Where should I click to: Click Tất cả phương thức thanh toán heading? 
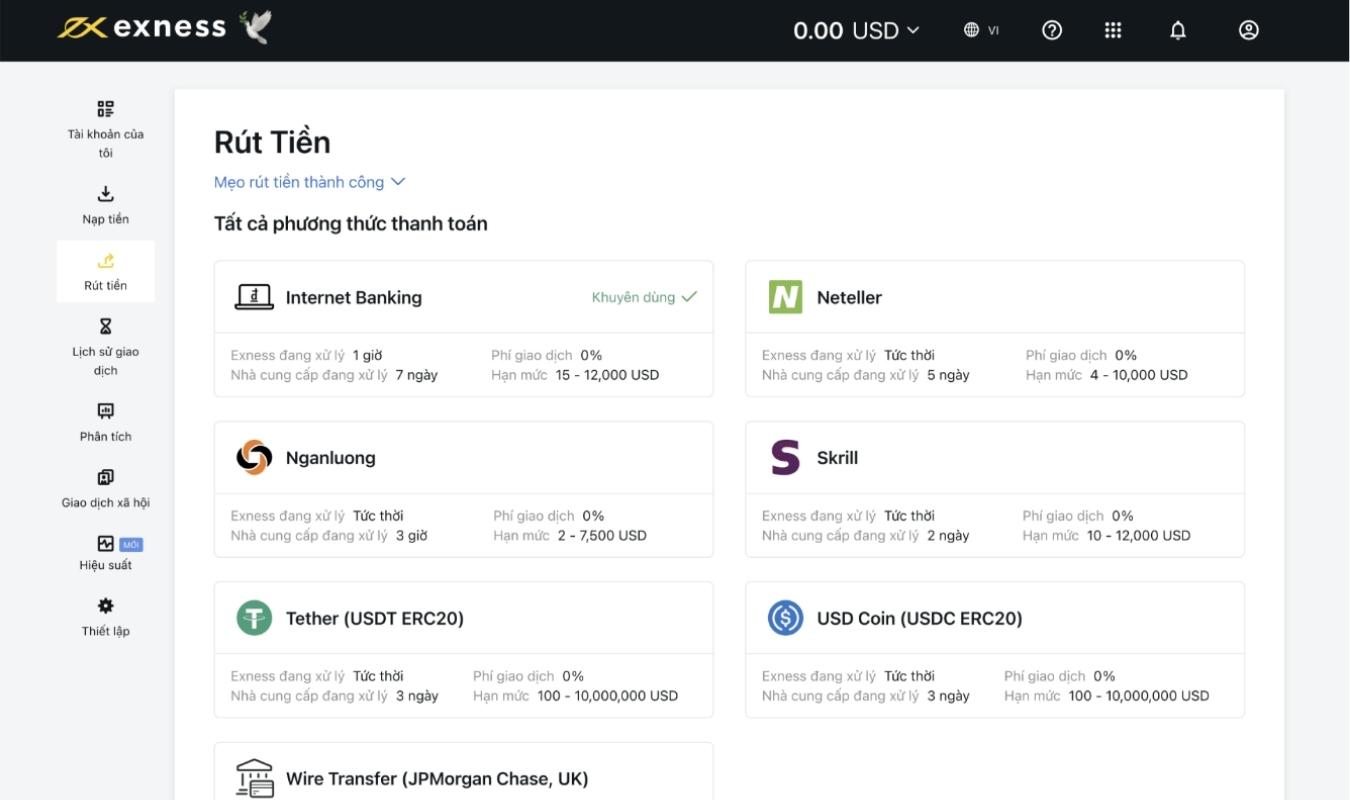[x=351, y=224]
